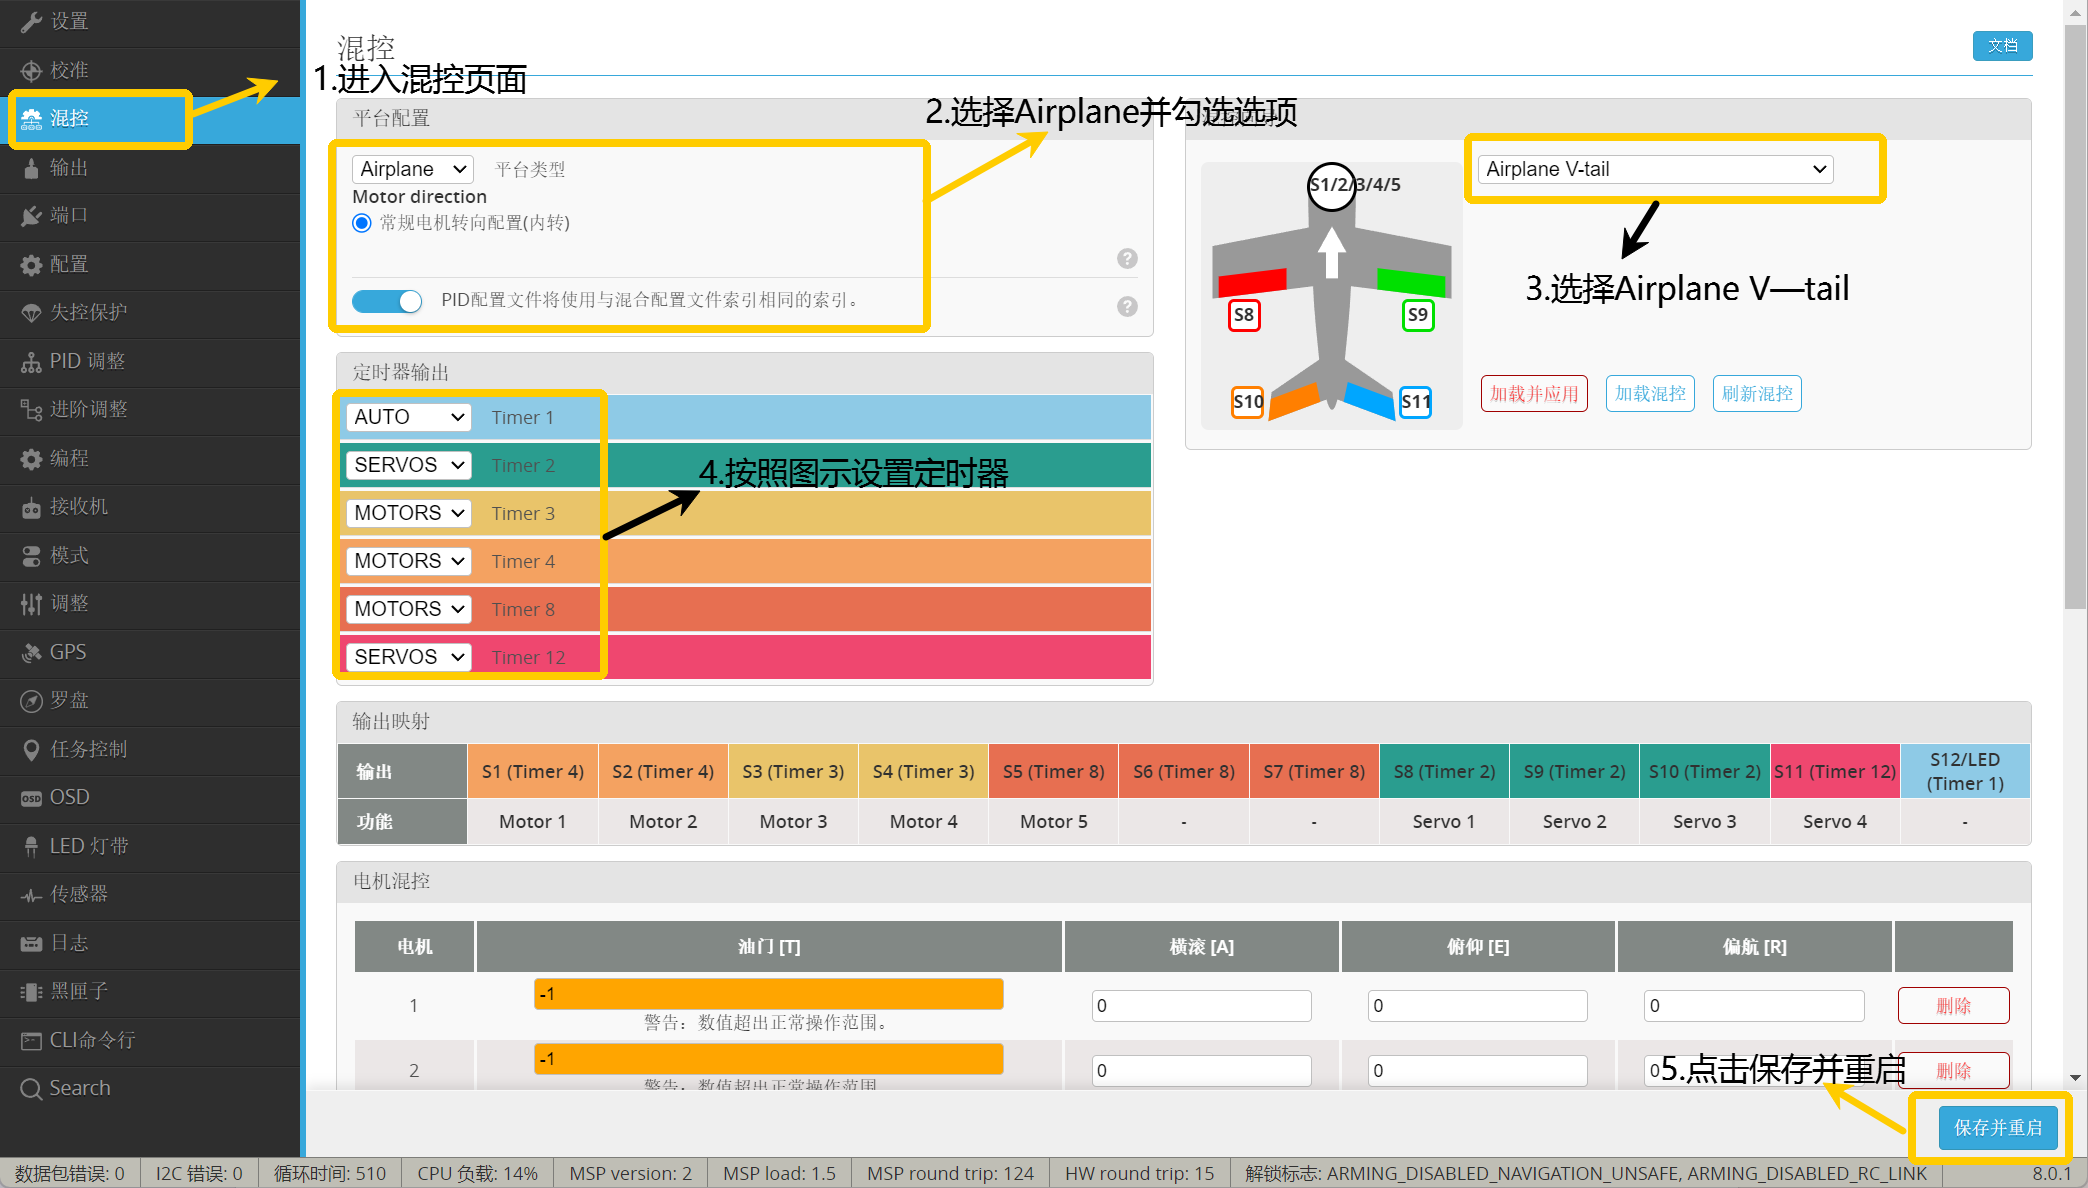Click motor 1 横滚 roll input field
This screenshot has width=2088, height=1188.
tap(1201, 1006)
